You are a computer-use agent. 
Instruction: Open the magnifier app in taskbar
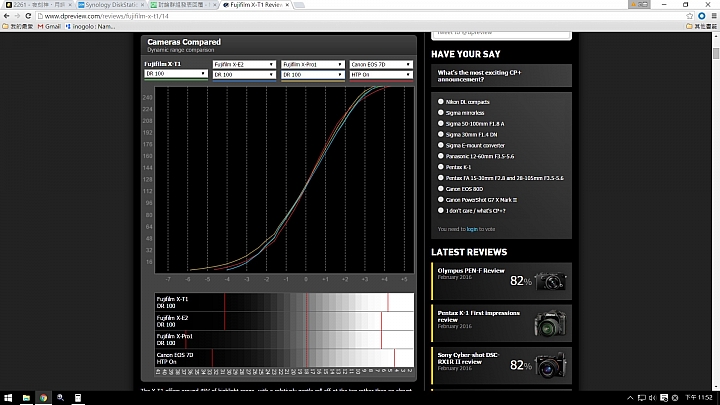click(60, 398)
